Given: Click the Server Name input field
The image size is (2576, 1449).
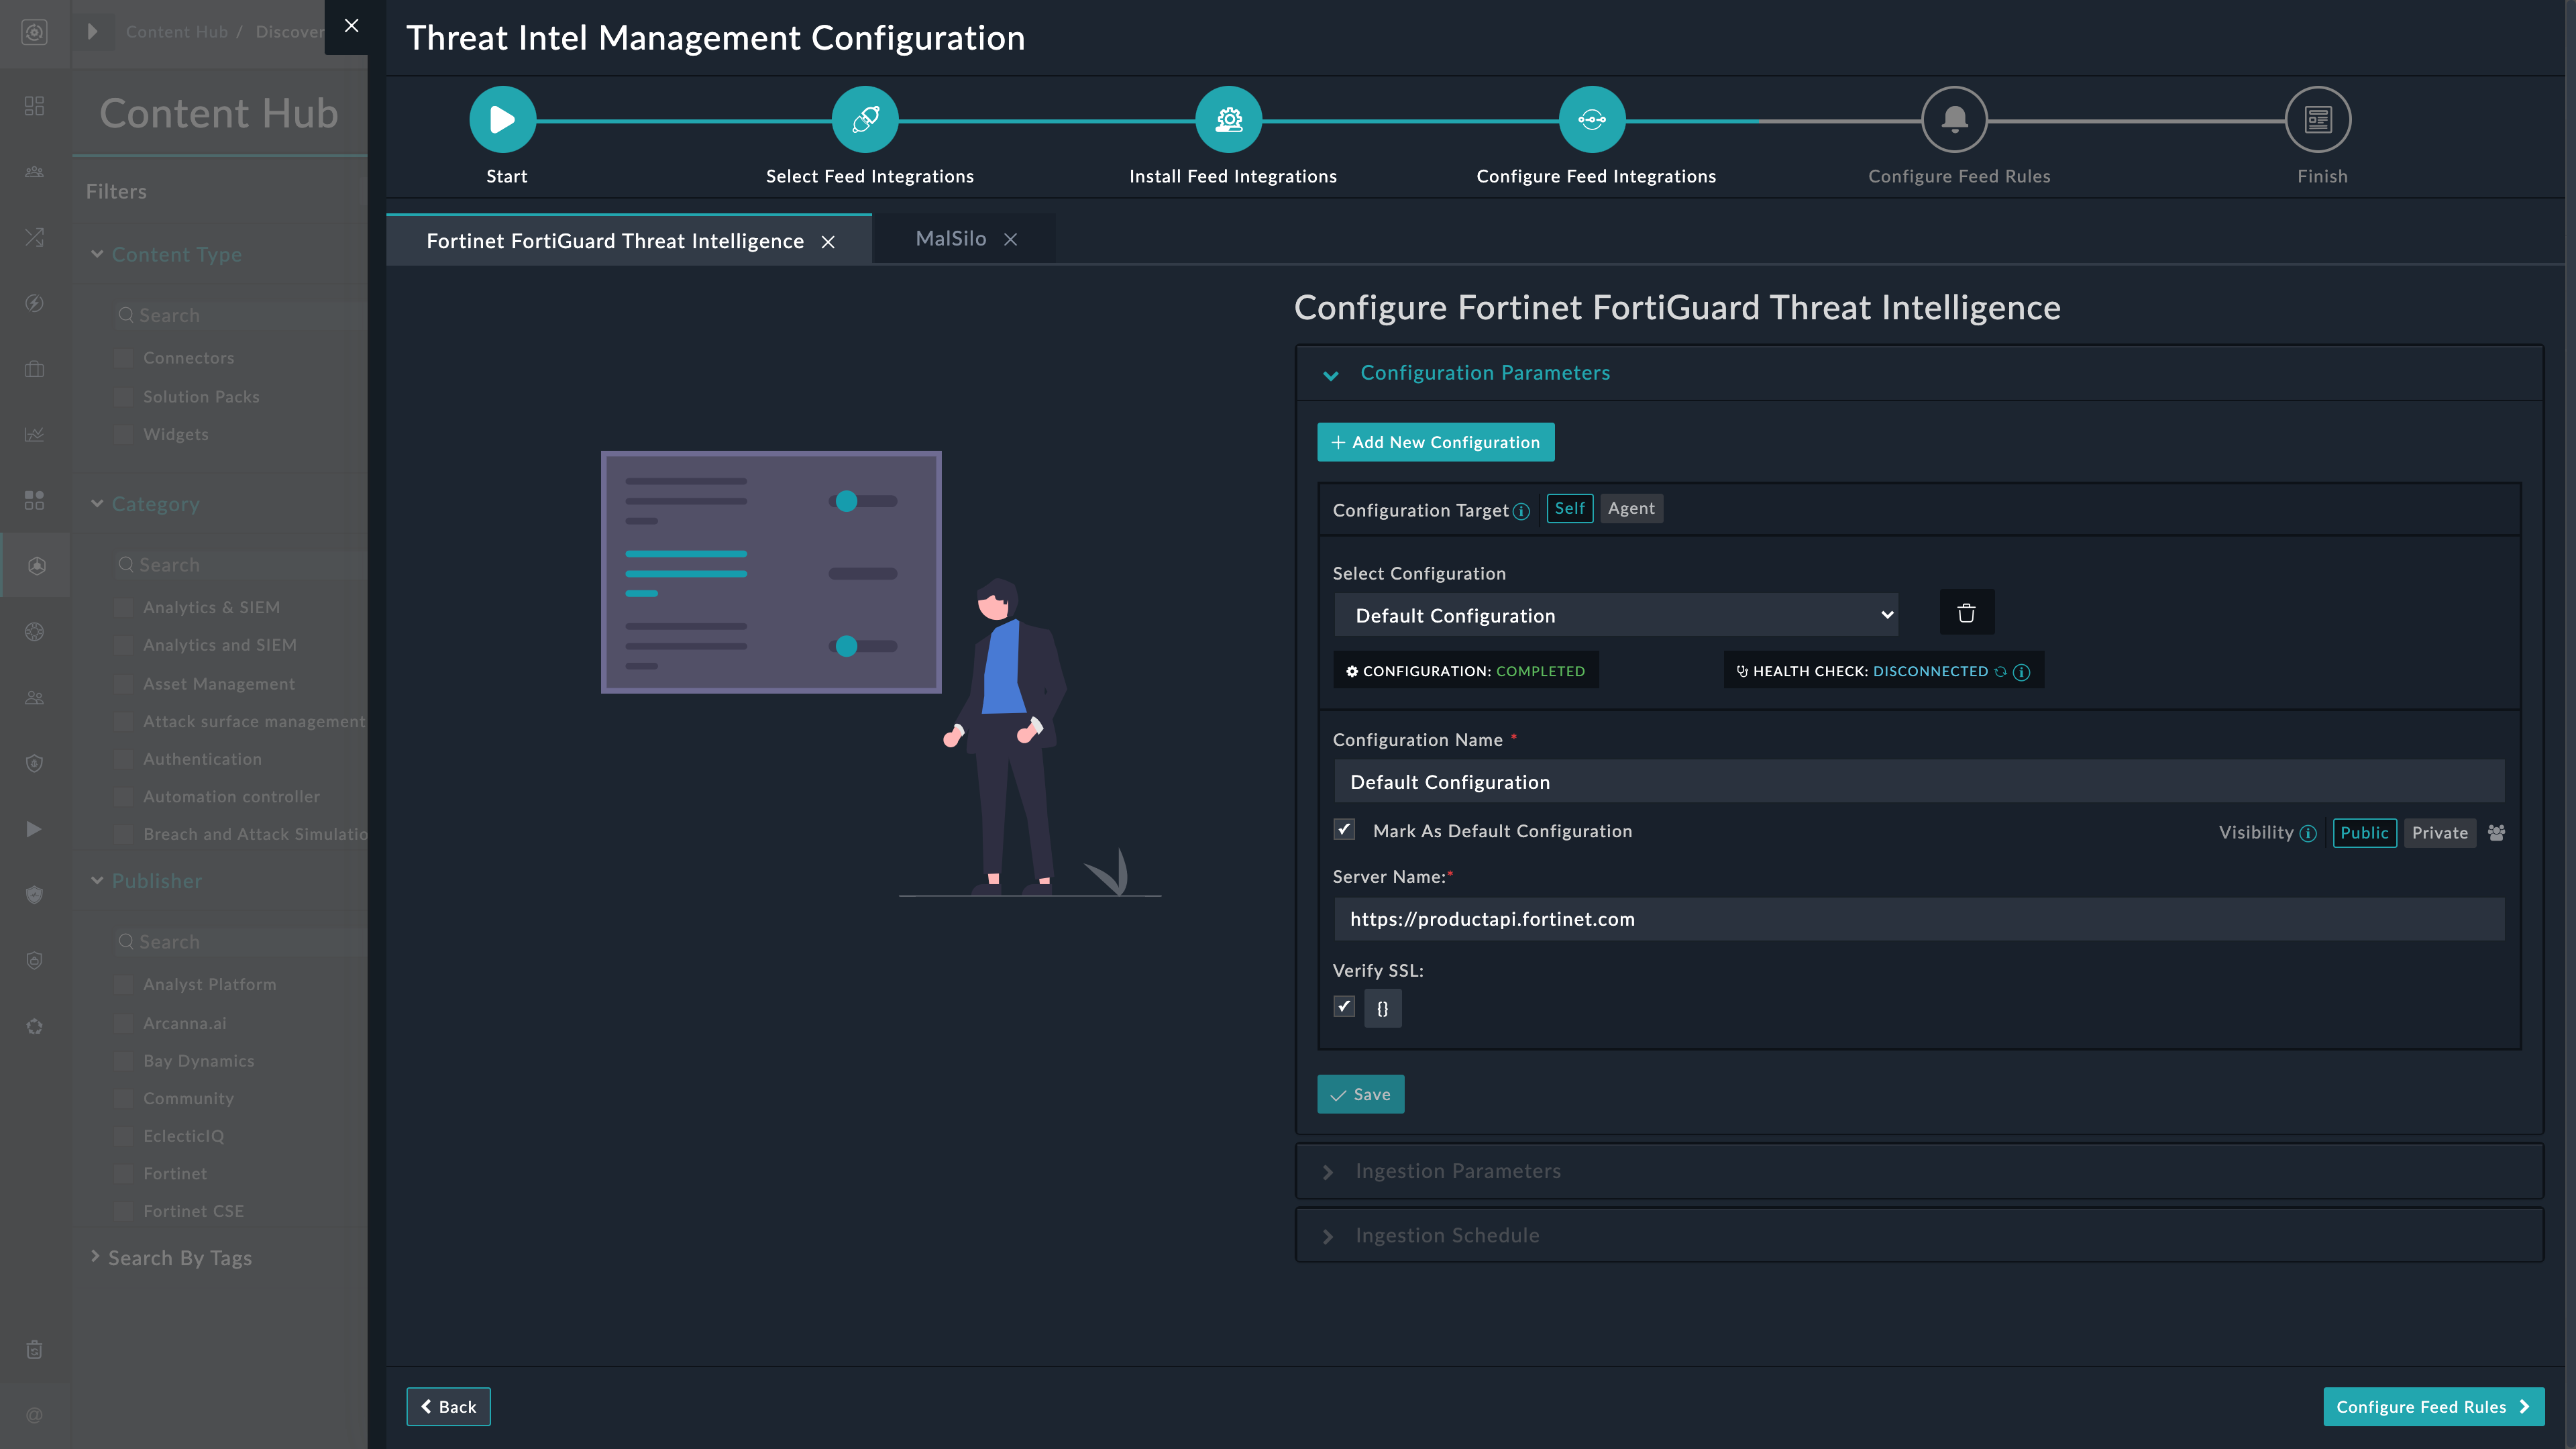Looking at the screenshot, I should (x=1918, y=919).
